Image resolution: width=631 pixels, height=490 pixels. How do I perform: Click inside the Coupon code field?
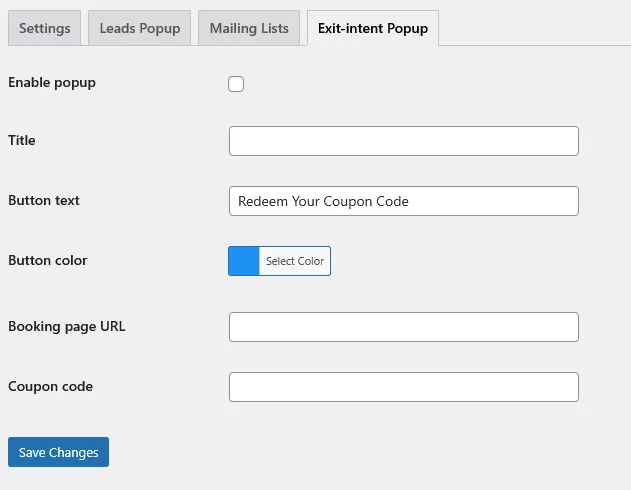pyautogui.click(x=403, y=387)
